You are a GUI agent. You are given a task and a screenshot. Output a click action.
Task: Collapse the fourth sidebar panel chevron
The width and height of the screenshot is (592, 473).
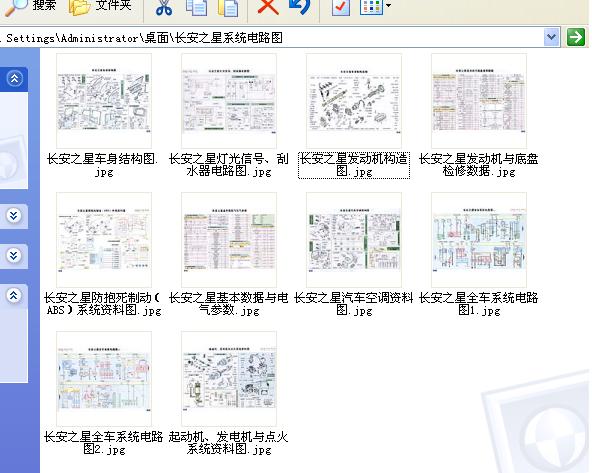(x=14, y=296)
